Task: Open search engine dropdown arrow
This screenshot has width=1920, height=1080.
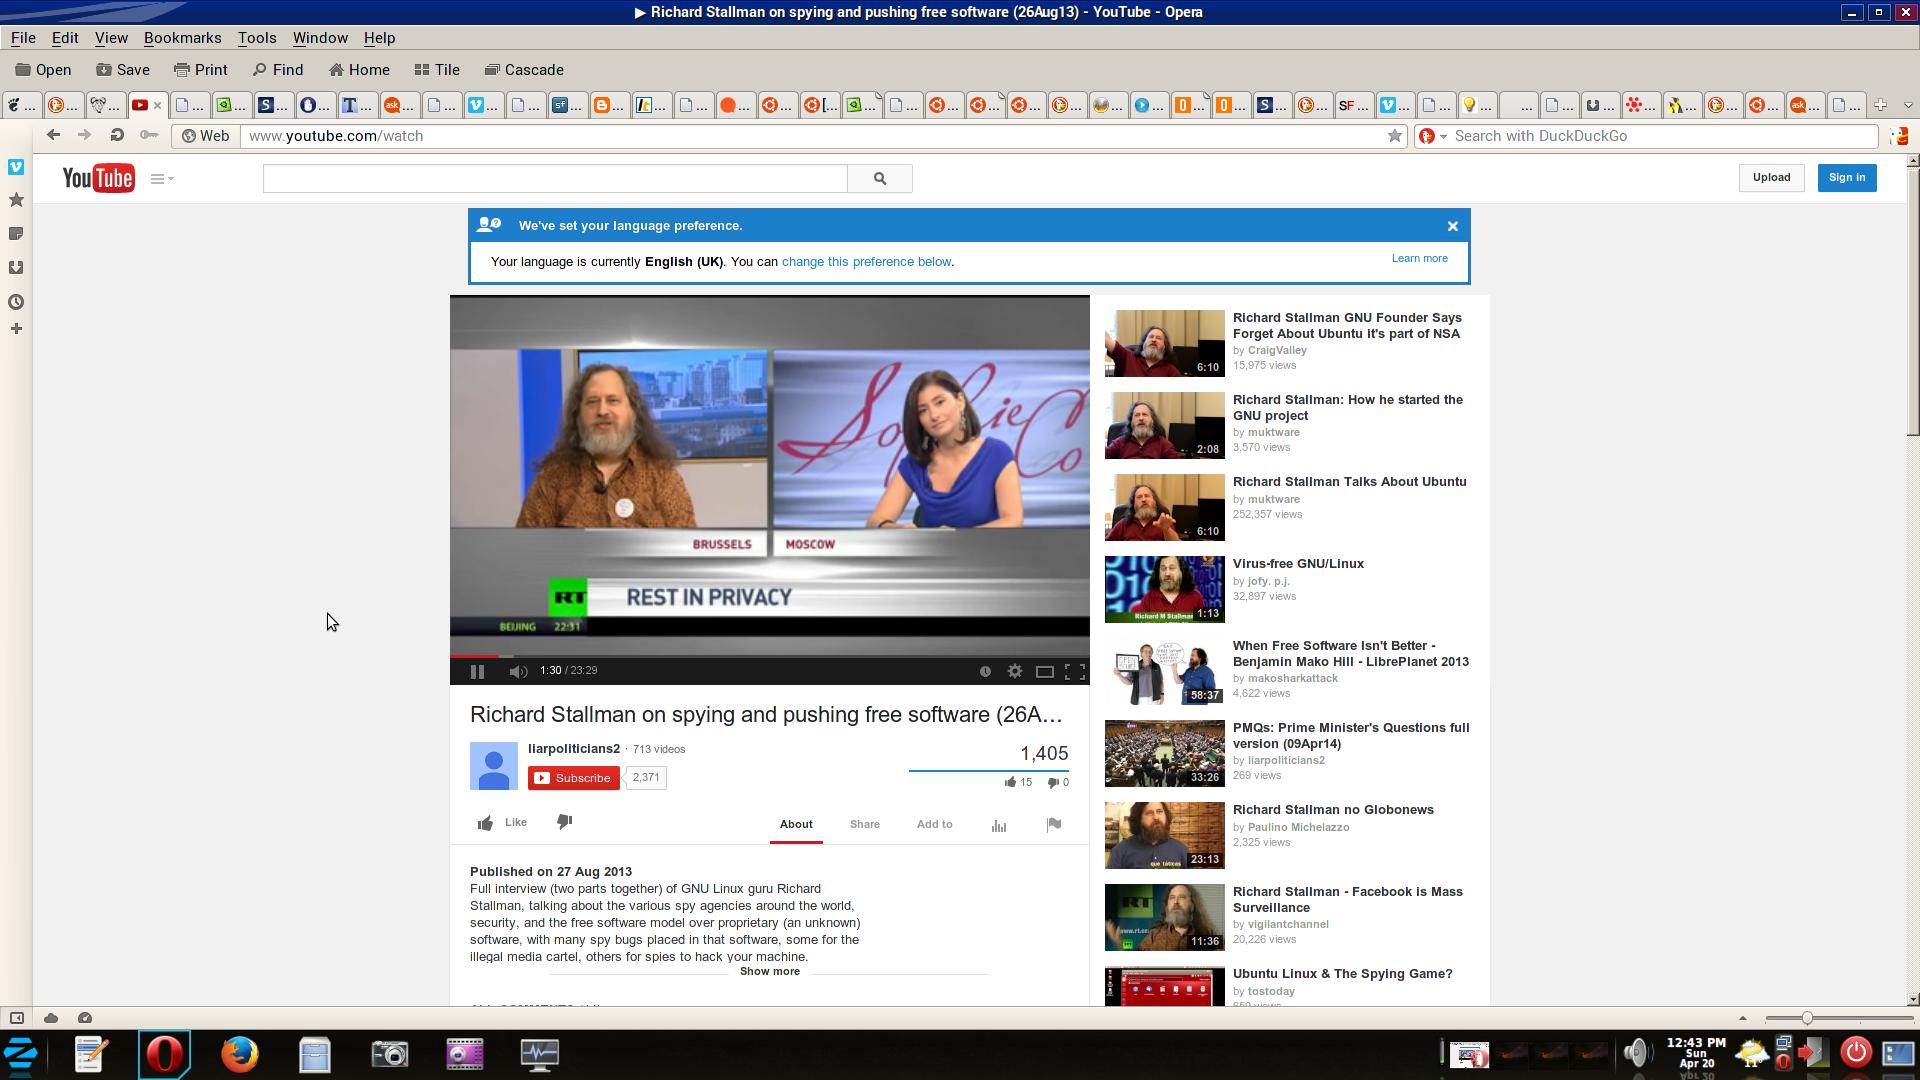Action: 1443,137
